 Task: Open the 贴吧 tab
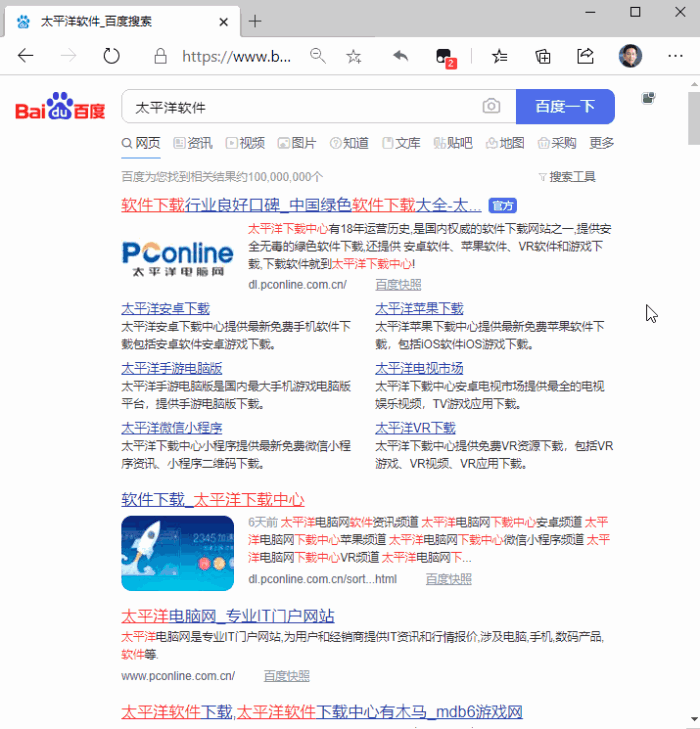(453, 143)
